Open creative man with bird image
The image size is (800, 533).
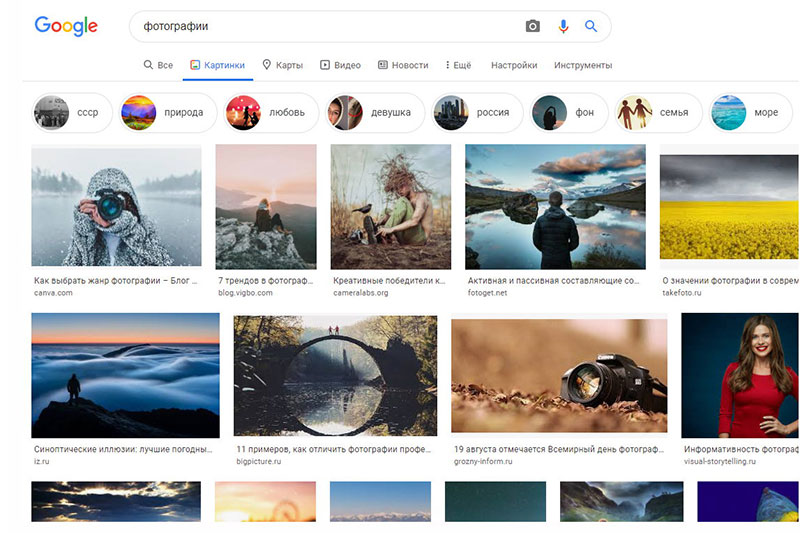(391, 207)
